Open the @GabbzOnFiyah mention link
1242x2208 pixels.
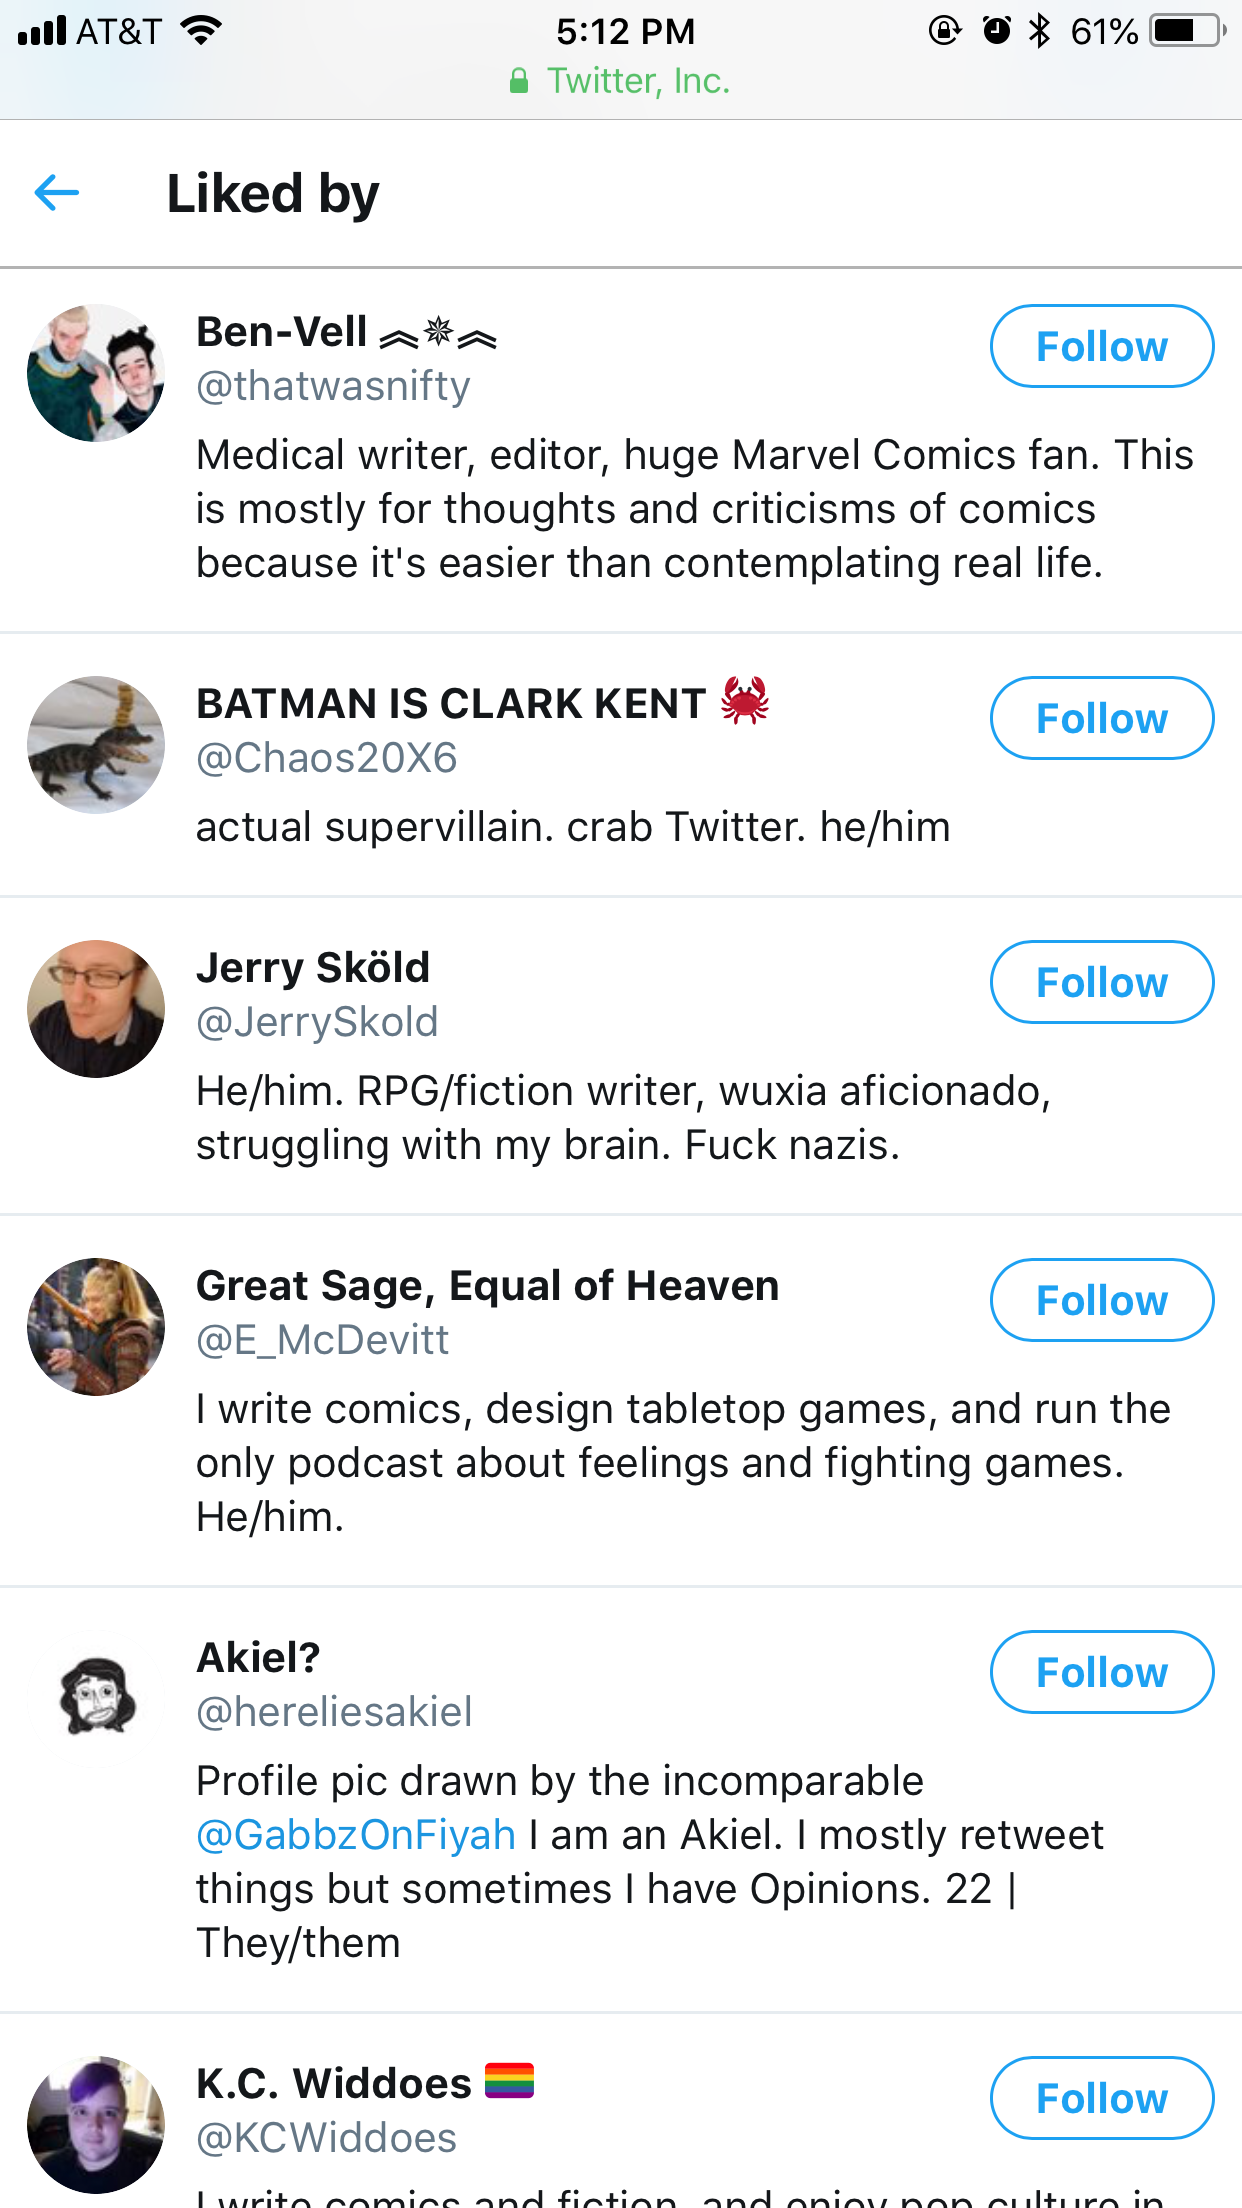click(x=356, y=1835)
